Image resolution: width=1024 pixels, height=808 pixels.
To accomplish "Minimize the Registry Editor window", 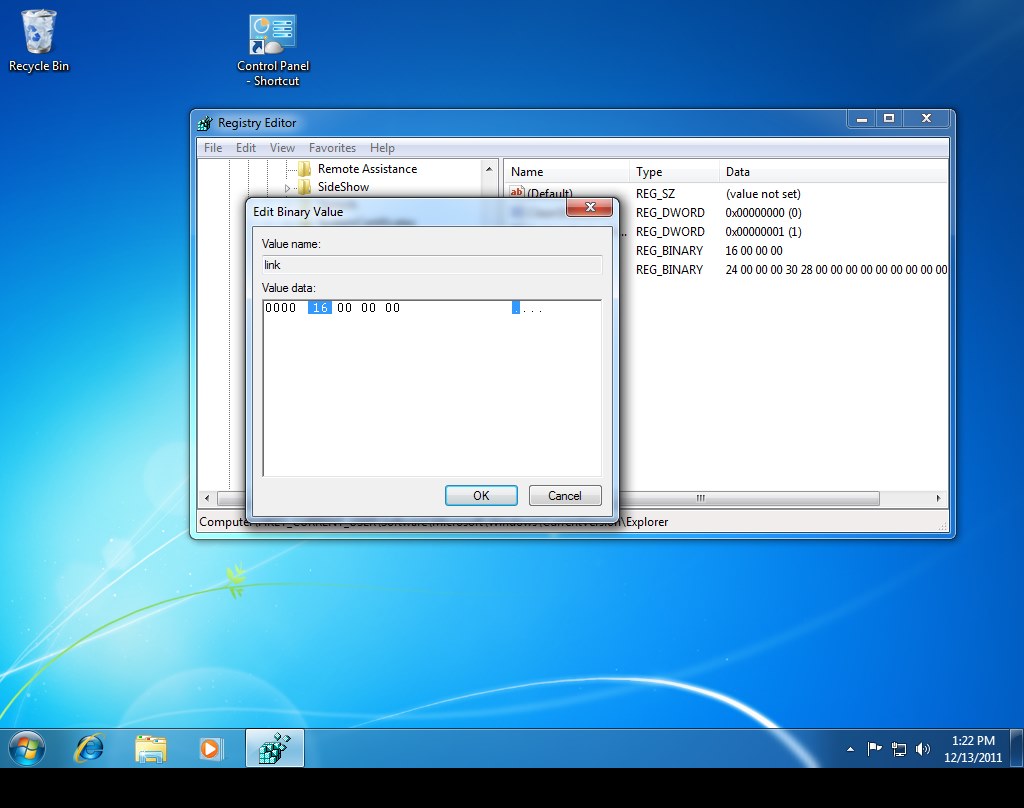I will click(861, 119).
